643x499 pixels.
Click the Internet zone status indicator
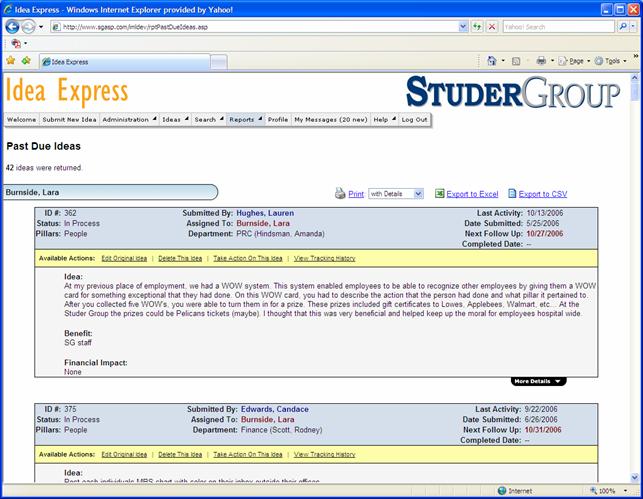click(x=515, y=491)
